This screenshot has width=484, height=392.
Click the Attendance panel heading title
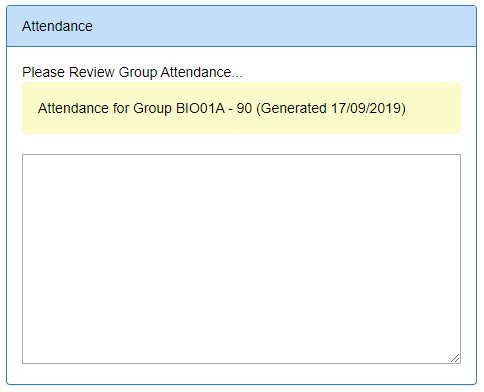[57, 26]
